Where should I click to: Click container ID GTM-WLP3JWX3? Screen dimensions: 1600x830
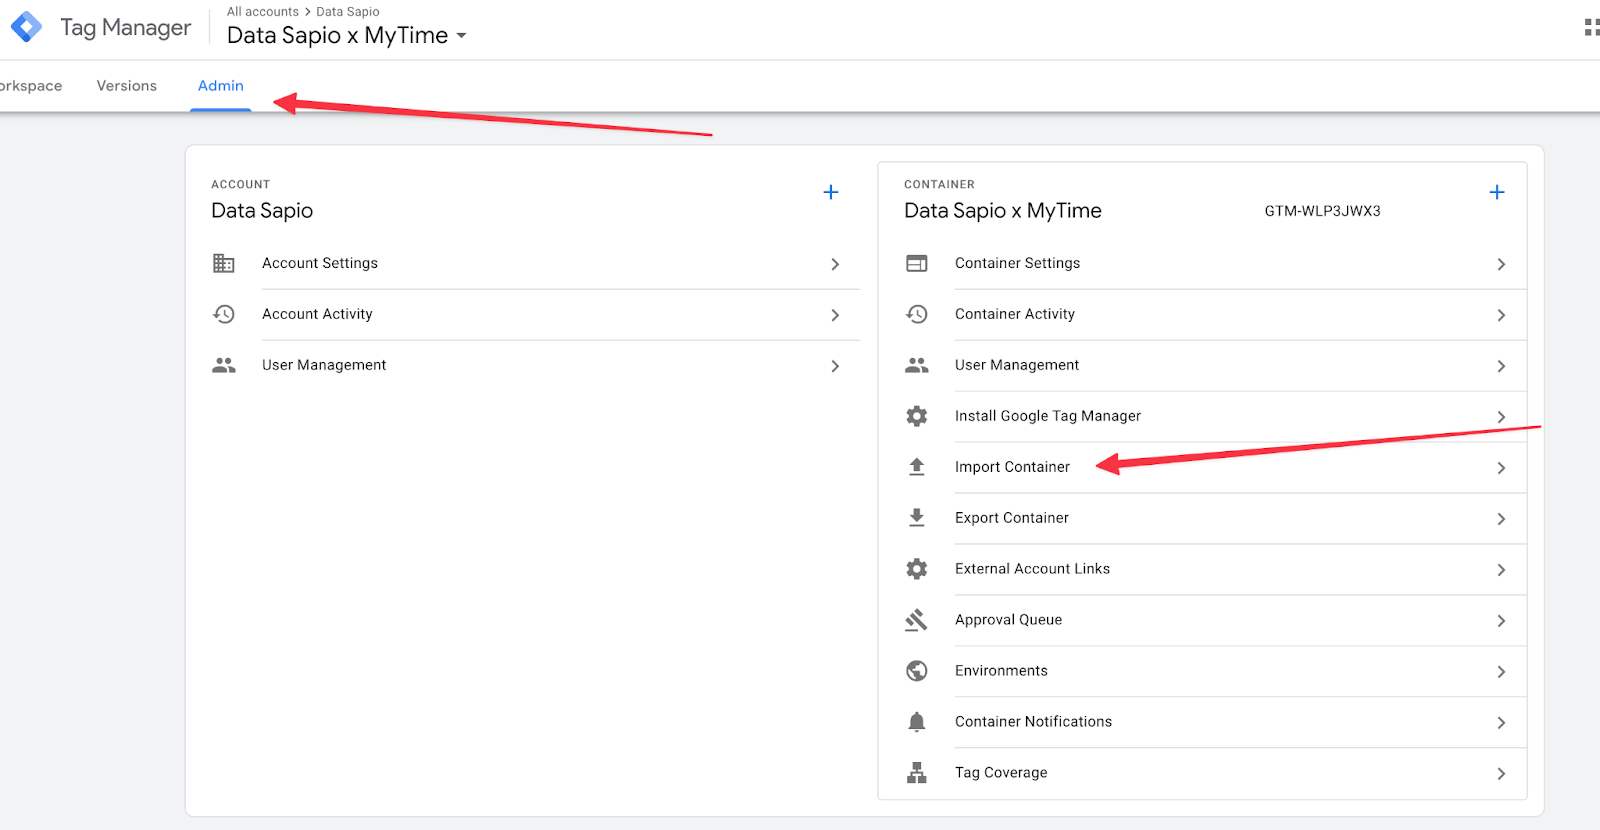[x=1322, y=211]
